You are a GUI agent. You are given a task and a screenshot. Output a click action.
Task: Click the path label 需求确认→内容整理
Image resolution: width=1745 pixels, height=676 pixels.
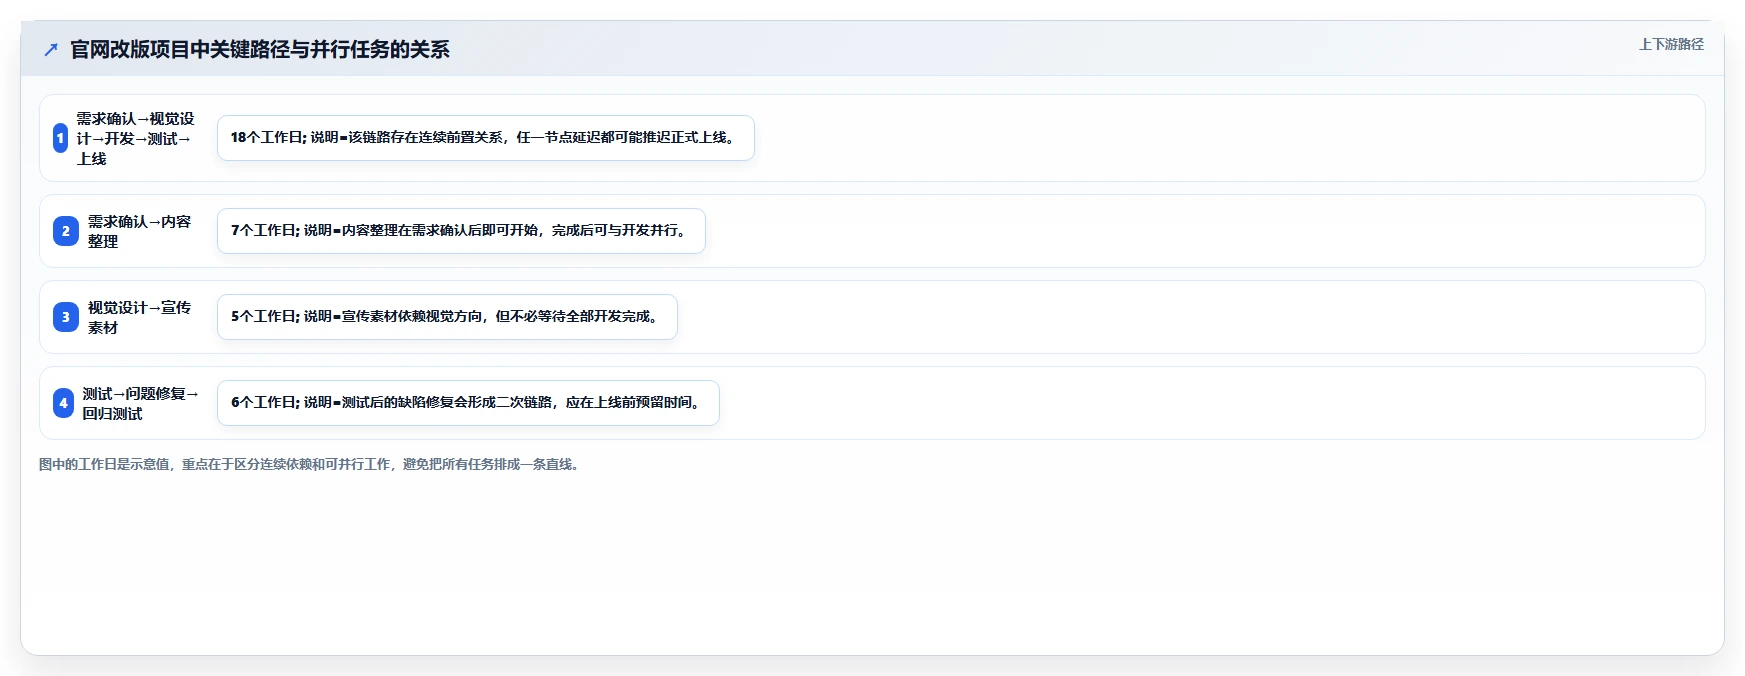(x=139, y=231)
